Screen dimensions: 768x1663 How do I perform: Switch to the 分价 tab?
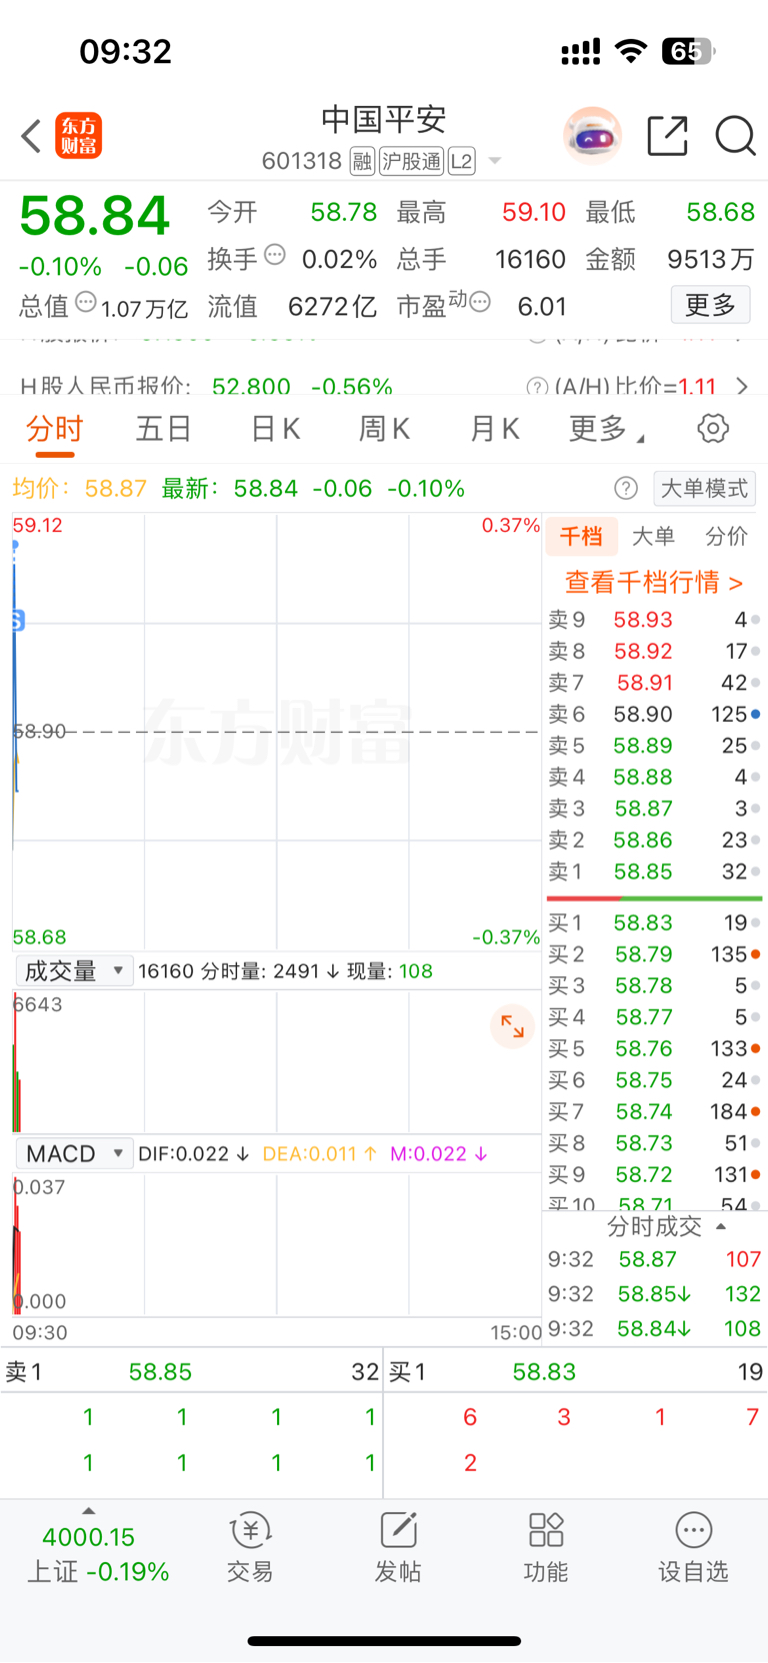(727, 536)
